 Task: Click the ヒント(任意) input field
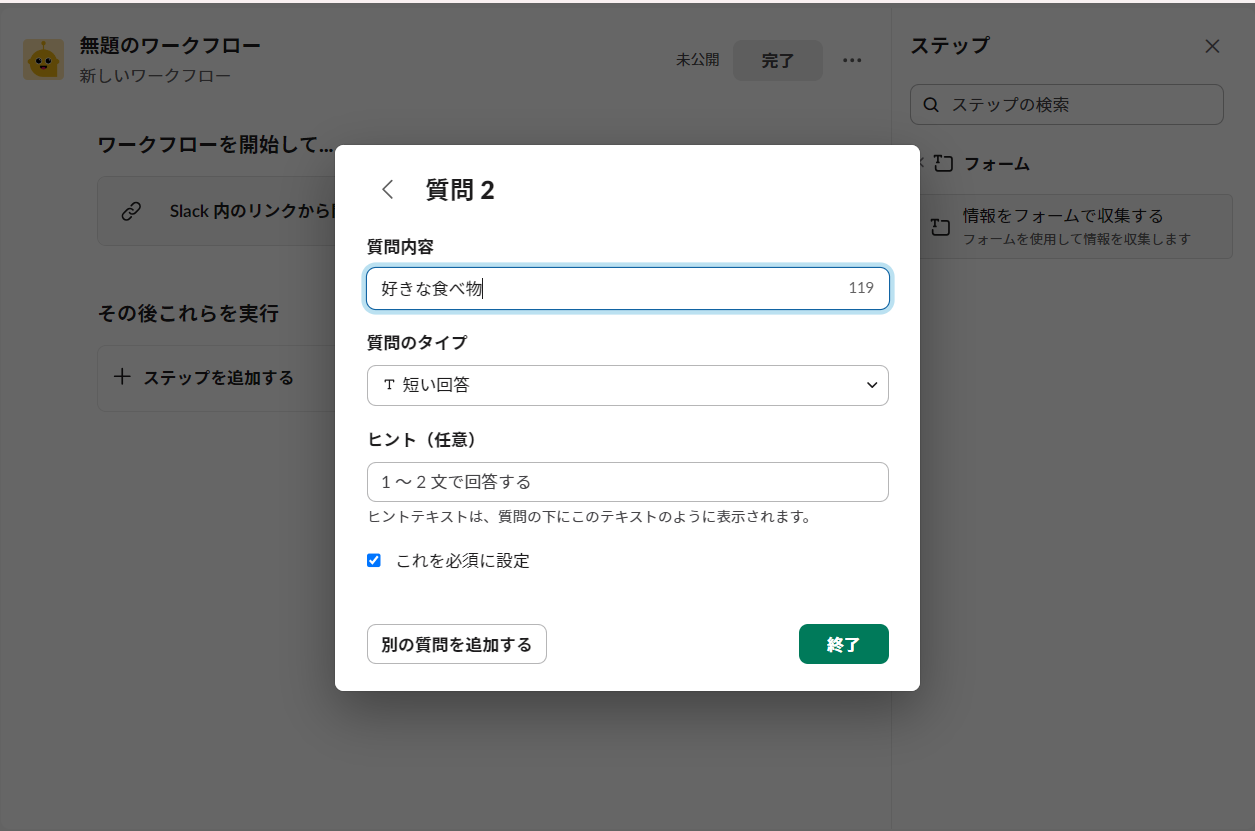tap(628, 482)
